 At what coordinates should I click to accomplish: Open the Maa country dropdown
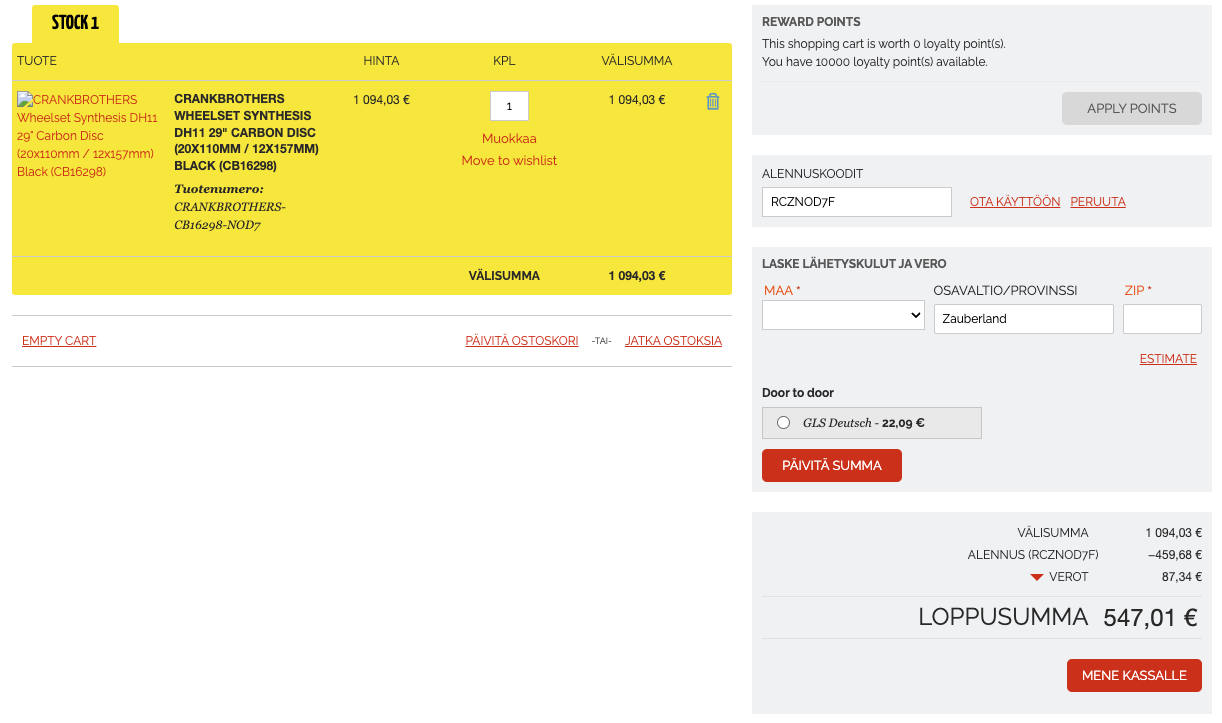[x=843, y=315]
